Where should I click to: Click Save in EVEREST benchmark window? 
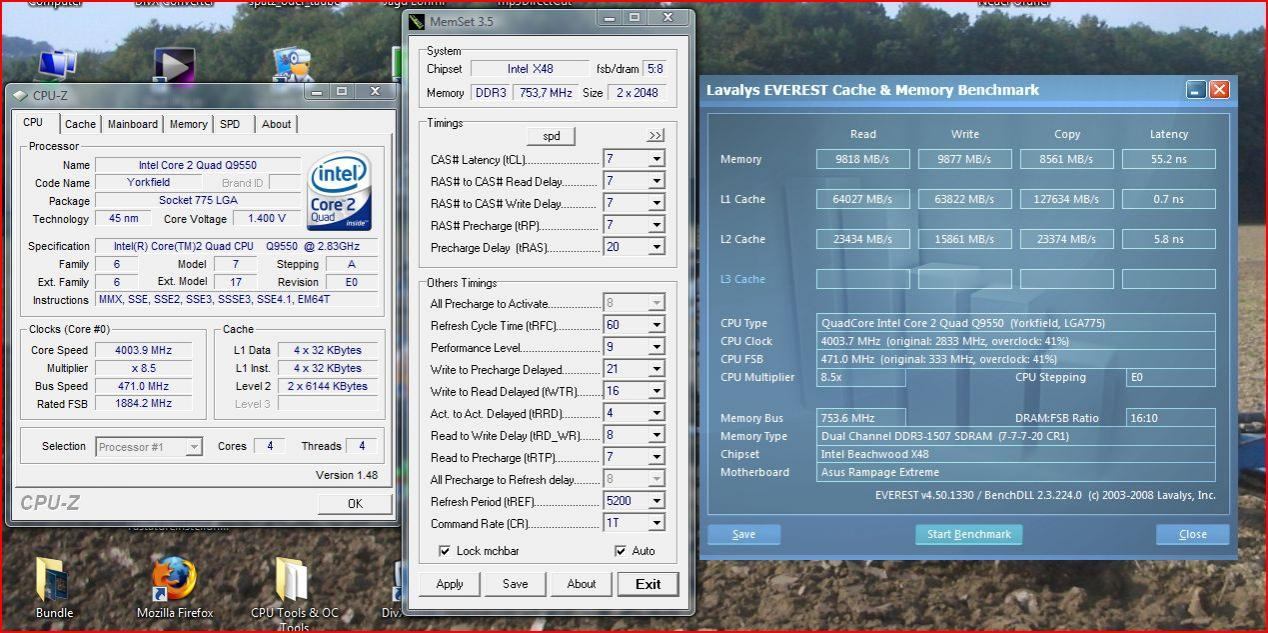pyautogui.click(x=744, y=534)
